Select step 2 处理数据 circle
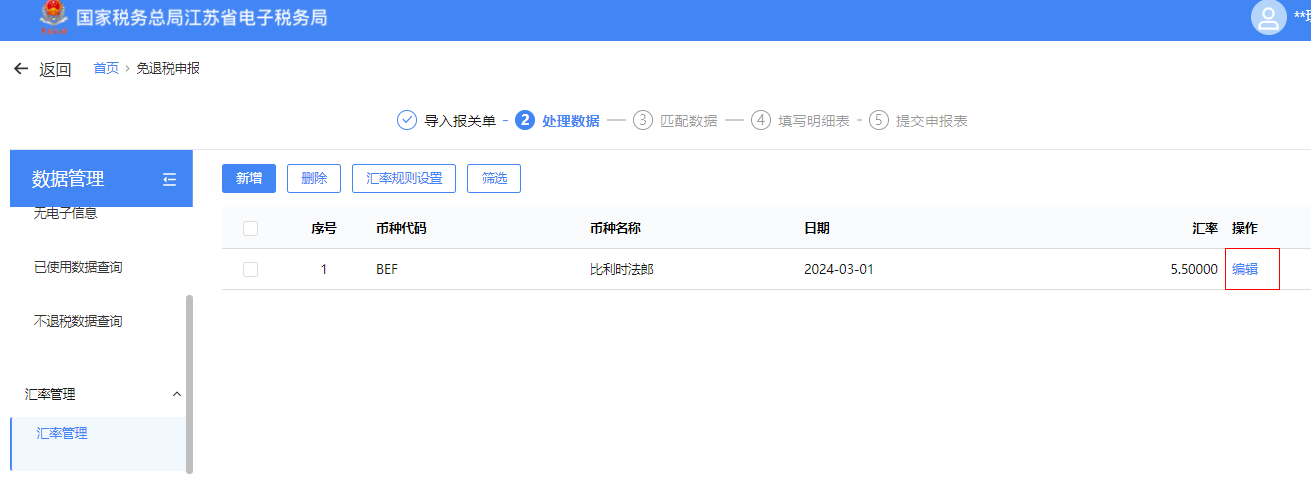The height and width of the screenshot is (479, 1311). 525,120
